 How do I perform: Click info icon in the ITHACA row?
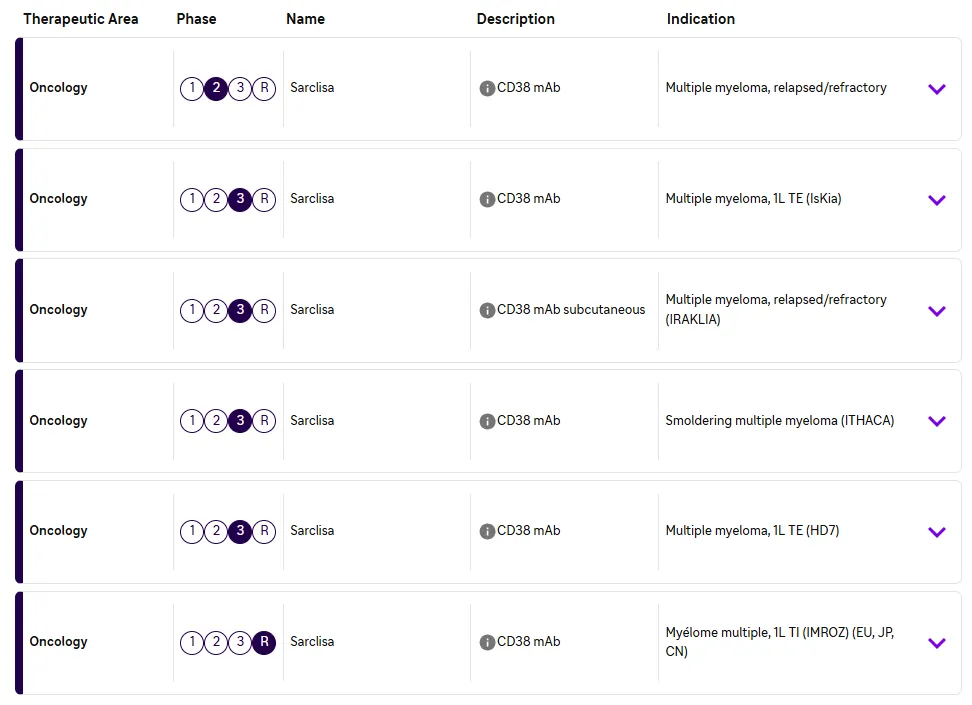pos(487,421)
